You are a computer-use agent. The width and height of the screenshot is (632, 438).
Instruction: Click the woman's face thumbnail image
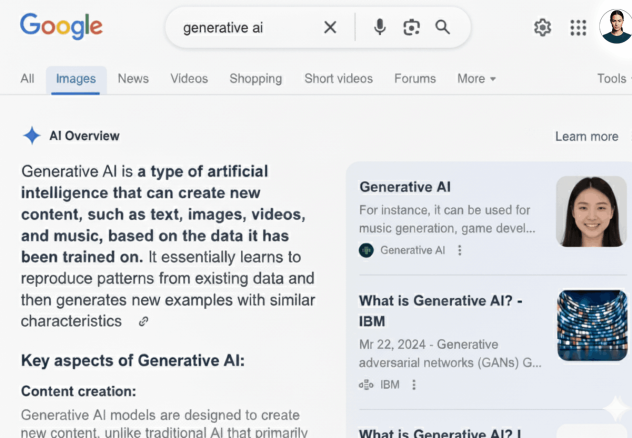click(591, 212)
